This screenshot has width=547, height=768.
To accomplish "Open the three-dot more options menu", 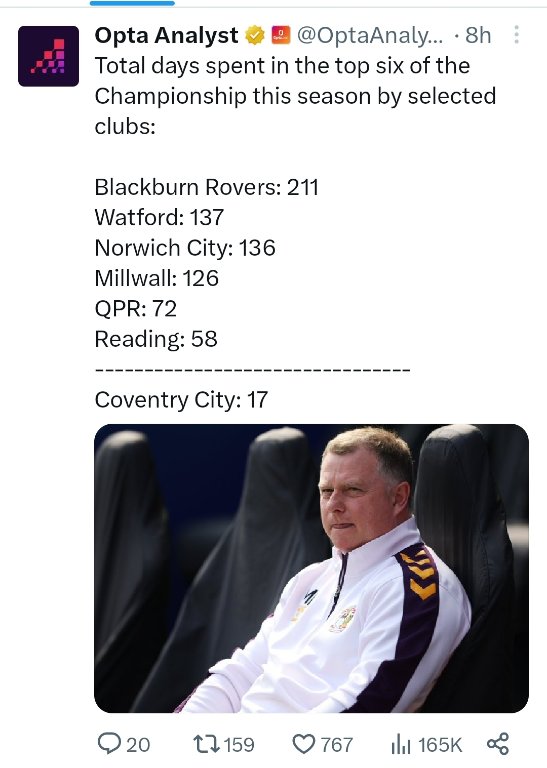I will [x=516, y=35].
